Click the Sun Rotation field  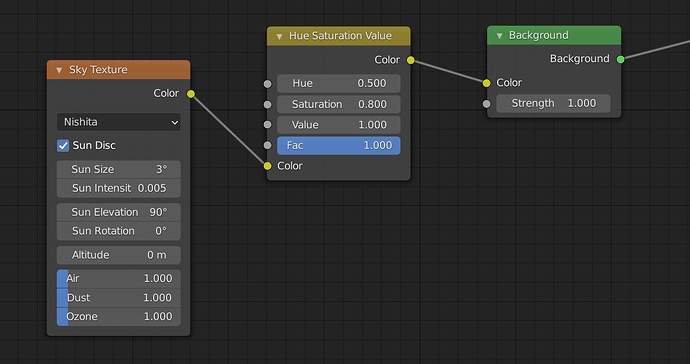[119, 231]
